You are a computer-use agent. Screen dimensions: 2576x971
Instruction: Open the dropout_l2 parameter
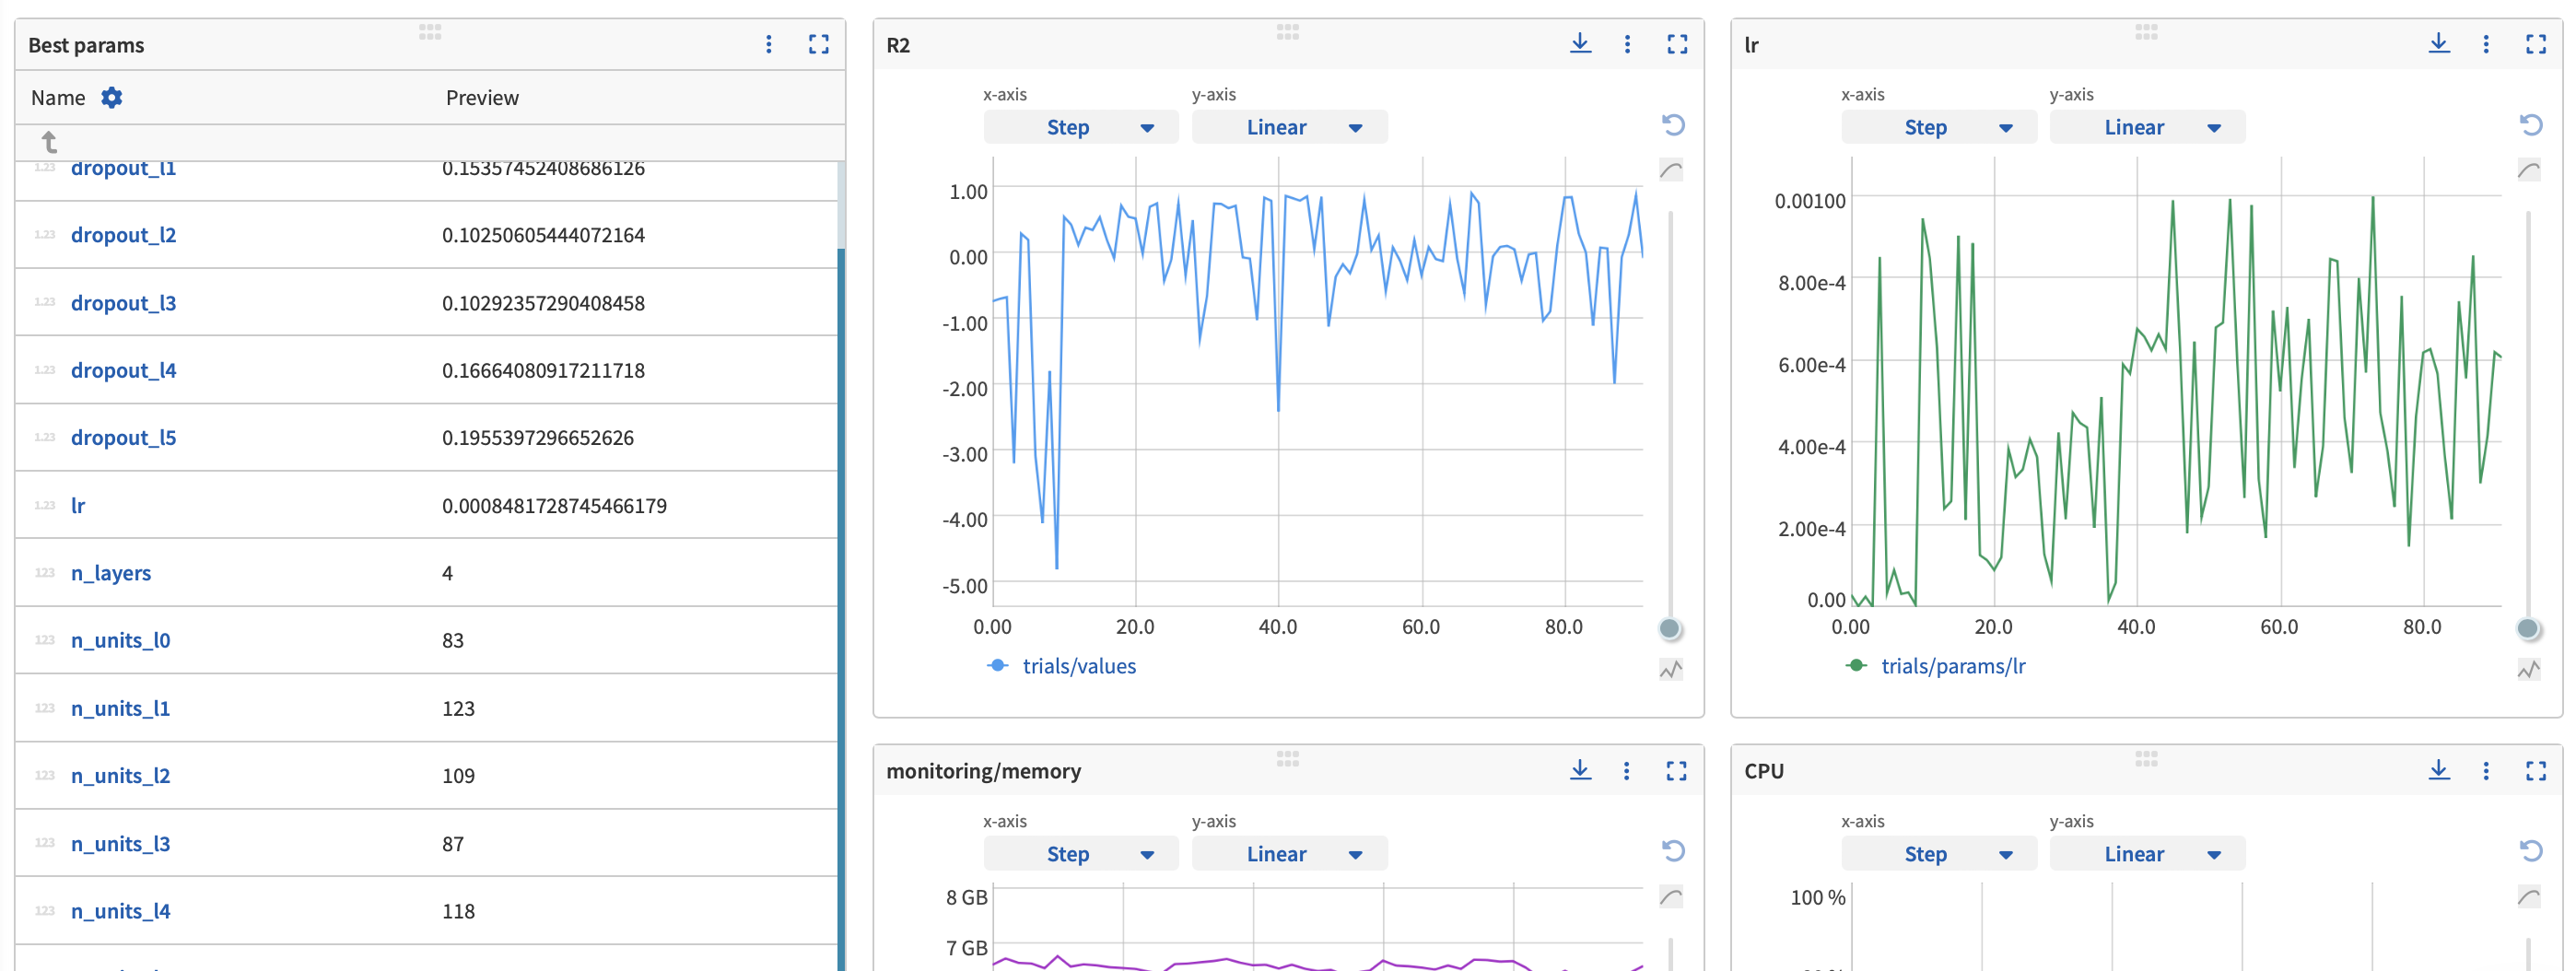(x=123, y=235)
